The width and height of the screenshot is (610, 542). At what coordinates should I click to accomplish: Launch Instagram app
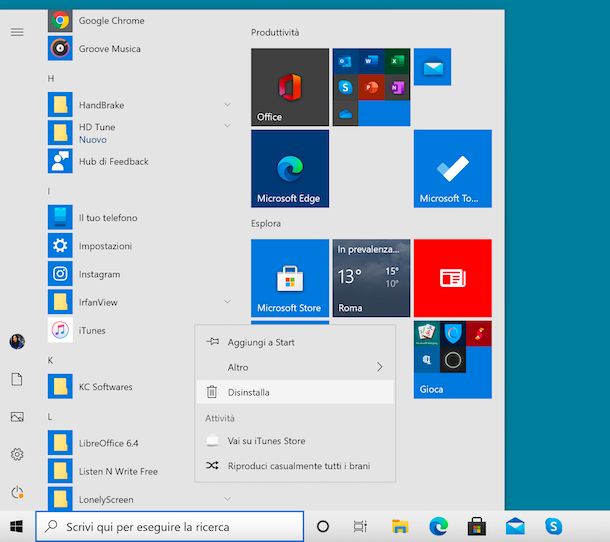pyautogui.click(x=140, y=274)
